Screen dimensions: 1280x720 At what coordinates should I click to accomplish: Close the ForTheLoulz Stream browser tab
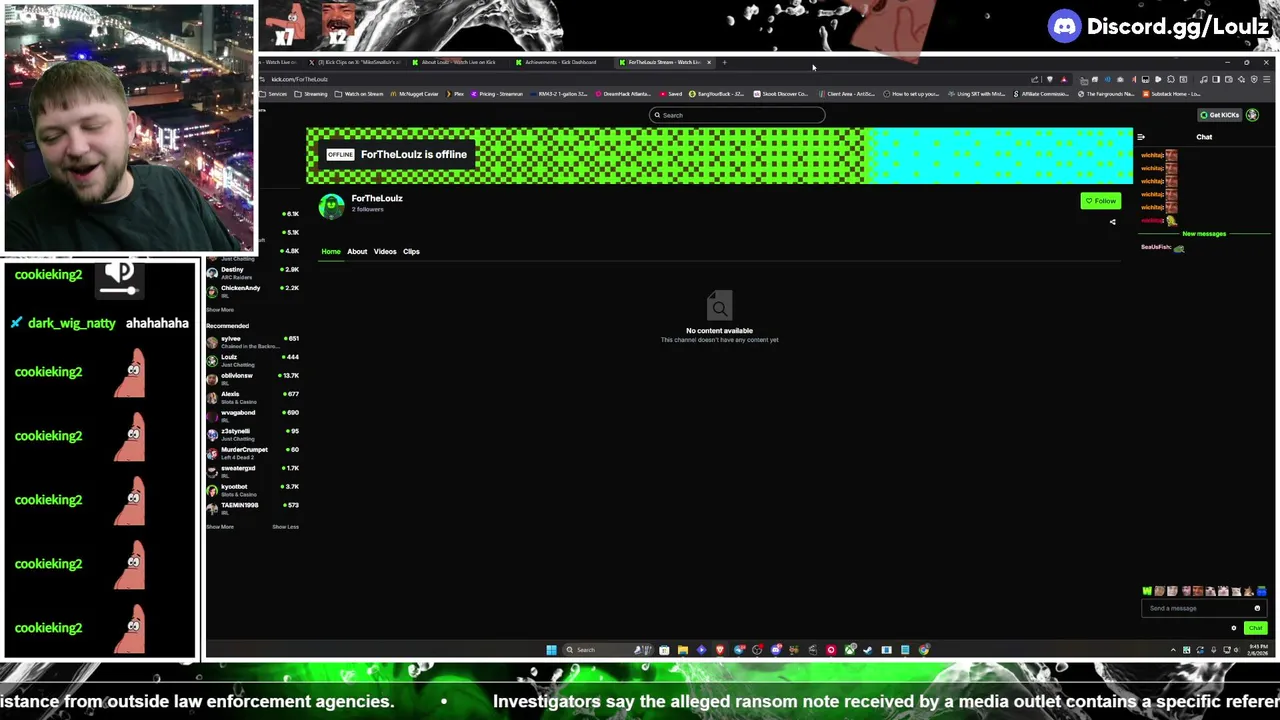click(709, 62)
